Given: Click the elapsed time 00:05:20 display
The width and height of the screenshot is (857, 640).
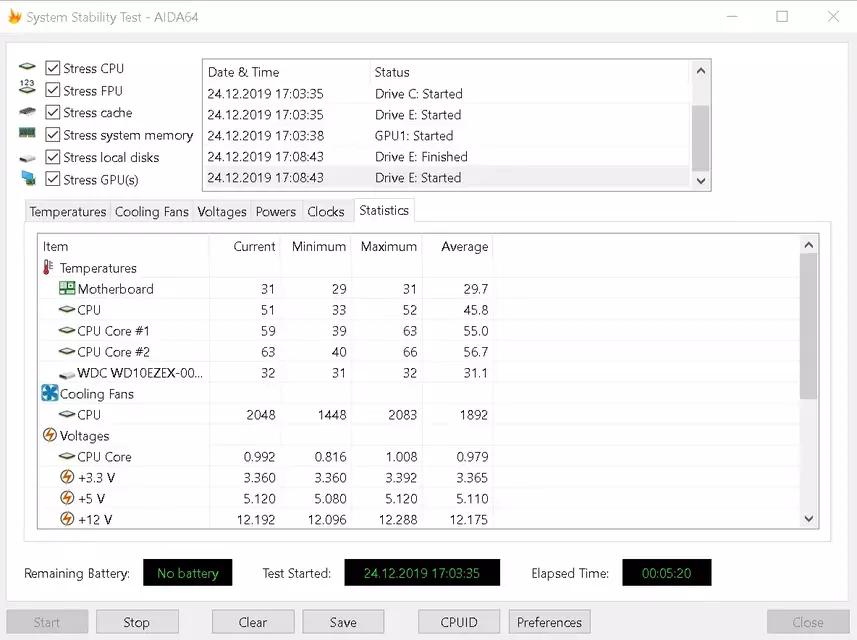Looking at the screenshot, I should click(x=667, y=573).
